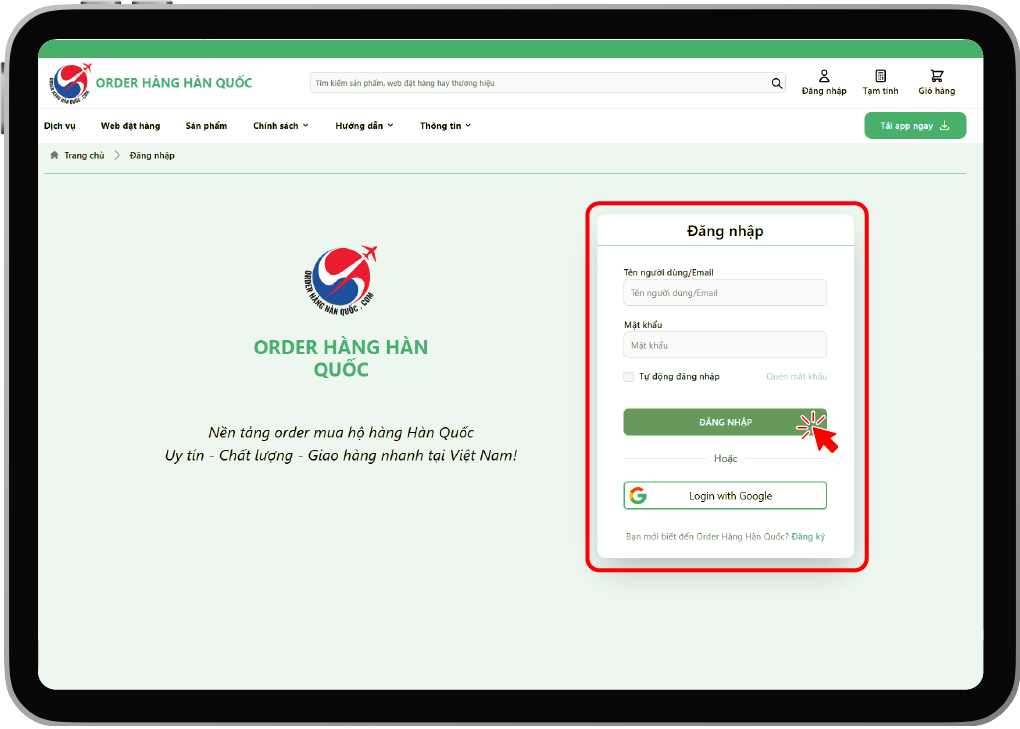Open the Đăng ký signup link
The image size is (1020, 729).
[808, 537]
